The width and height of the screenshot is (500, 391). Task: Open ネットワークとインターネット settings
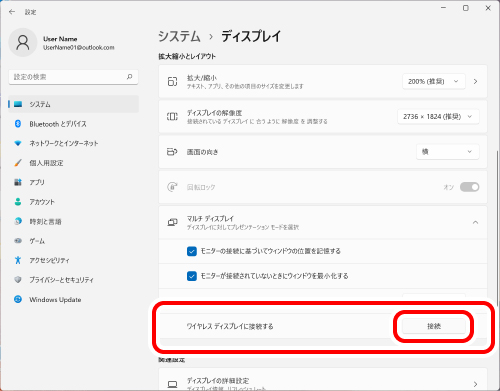pyautogui.click(x=73, y=143)
